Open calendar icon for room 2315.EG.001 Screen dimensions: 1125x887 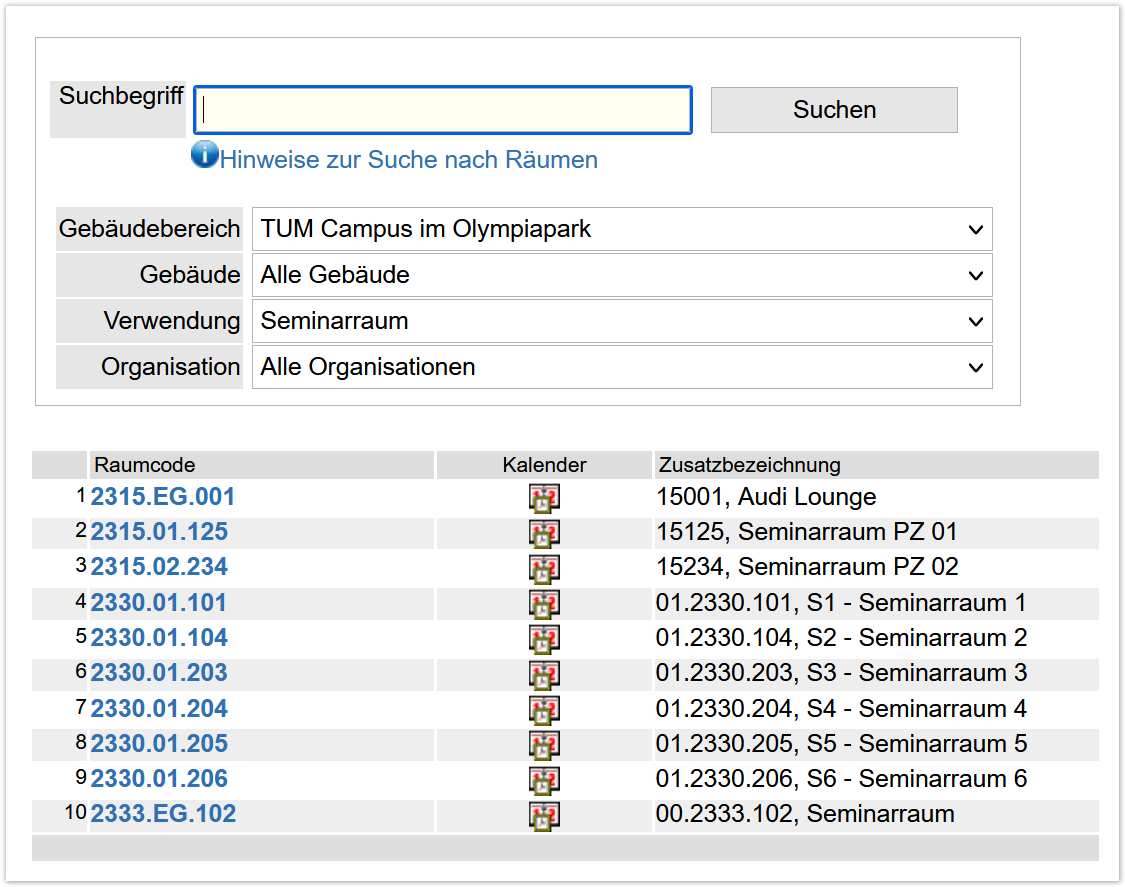[x=544, y=498]
